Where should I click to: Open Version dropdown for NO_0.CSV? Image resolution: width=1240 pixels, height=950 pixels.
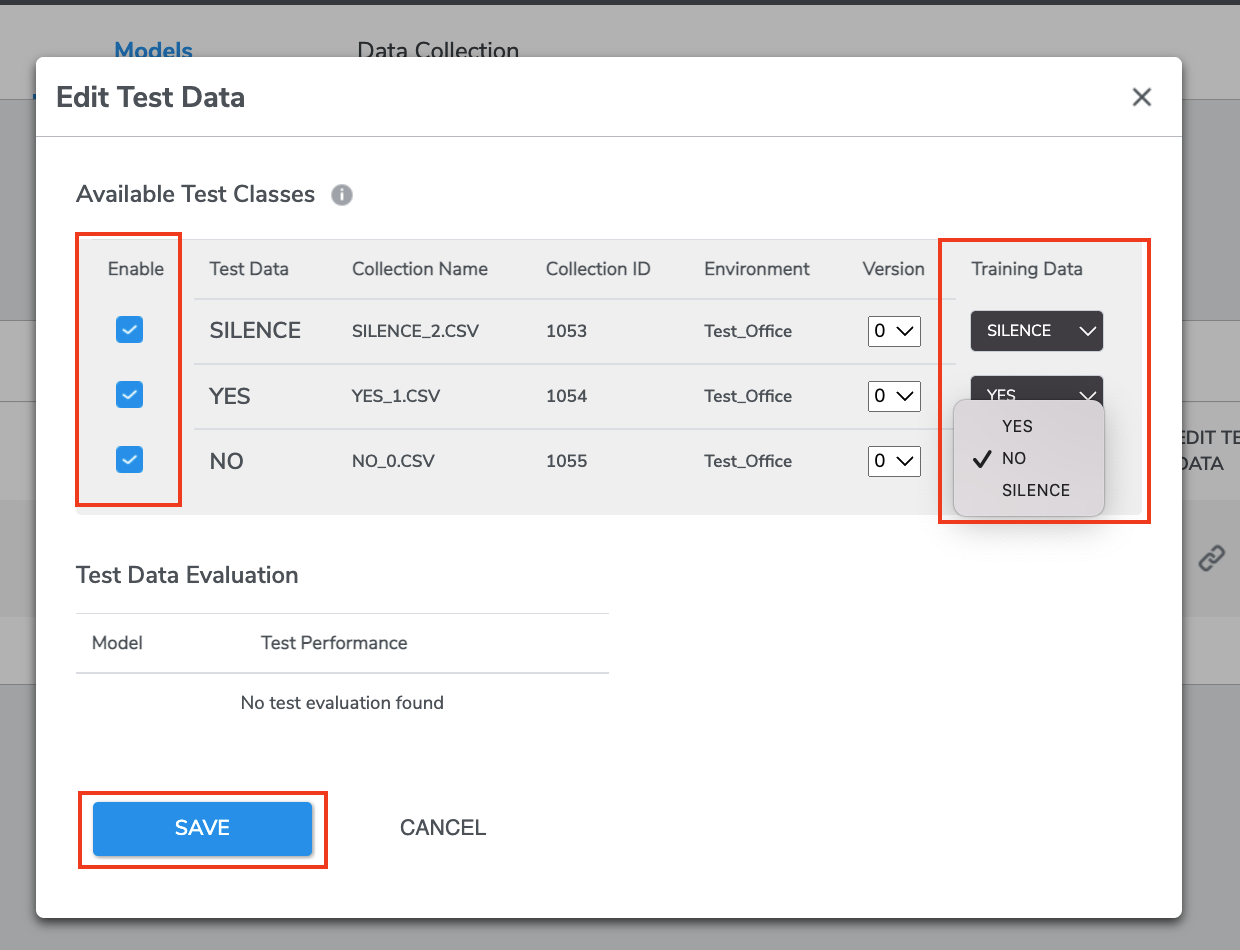pyautogui.click(x=893, y=461)
